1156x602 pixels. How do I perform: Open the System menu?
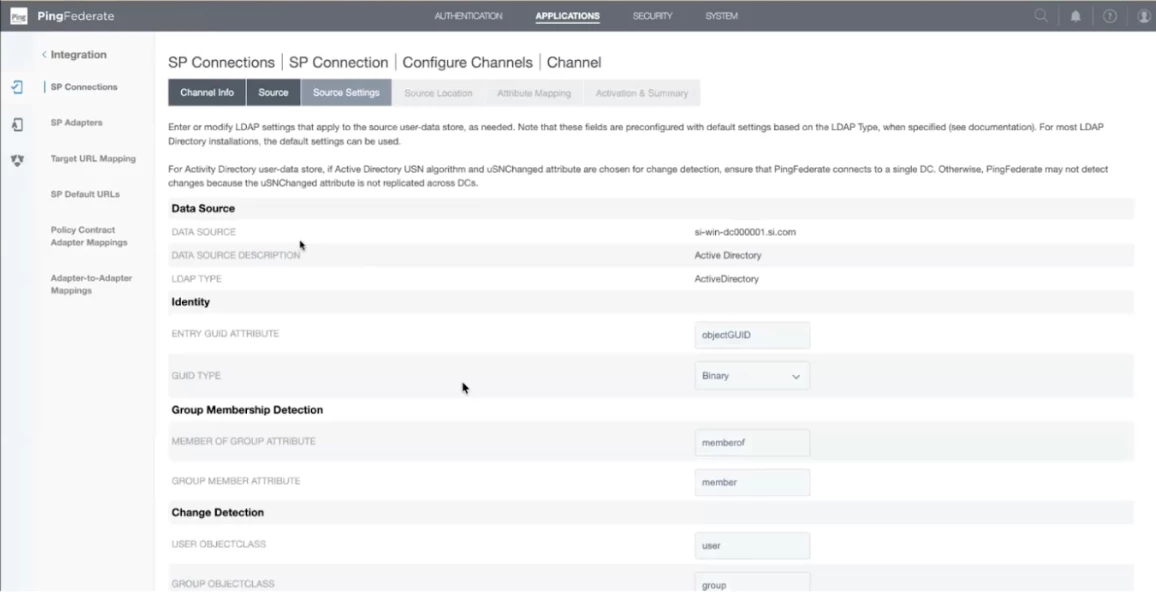(x=721, y=16)
